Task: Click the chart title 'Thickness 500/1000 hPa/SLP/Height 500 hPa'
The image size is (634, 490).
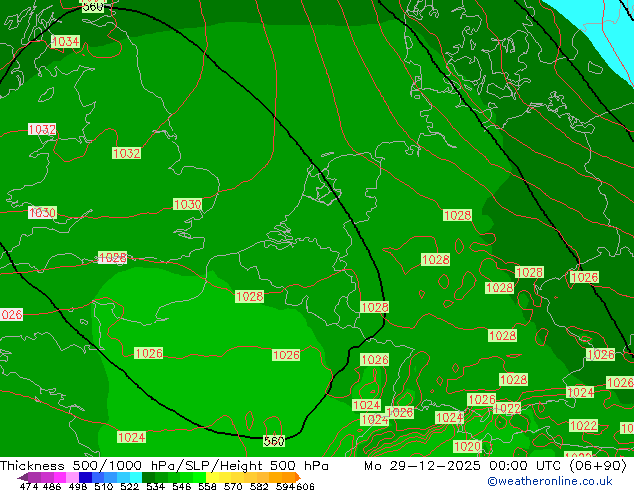Action: (164, 466)
